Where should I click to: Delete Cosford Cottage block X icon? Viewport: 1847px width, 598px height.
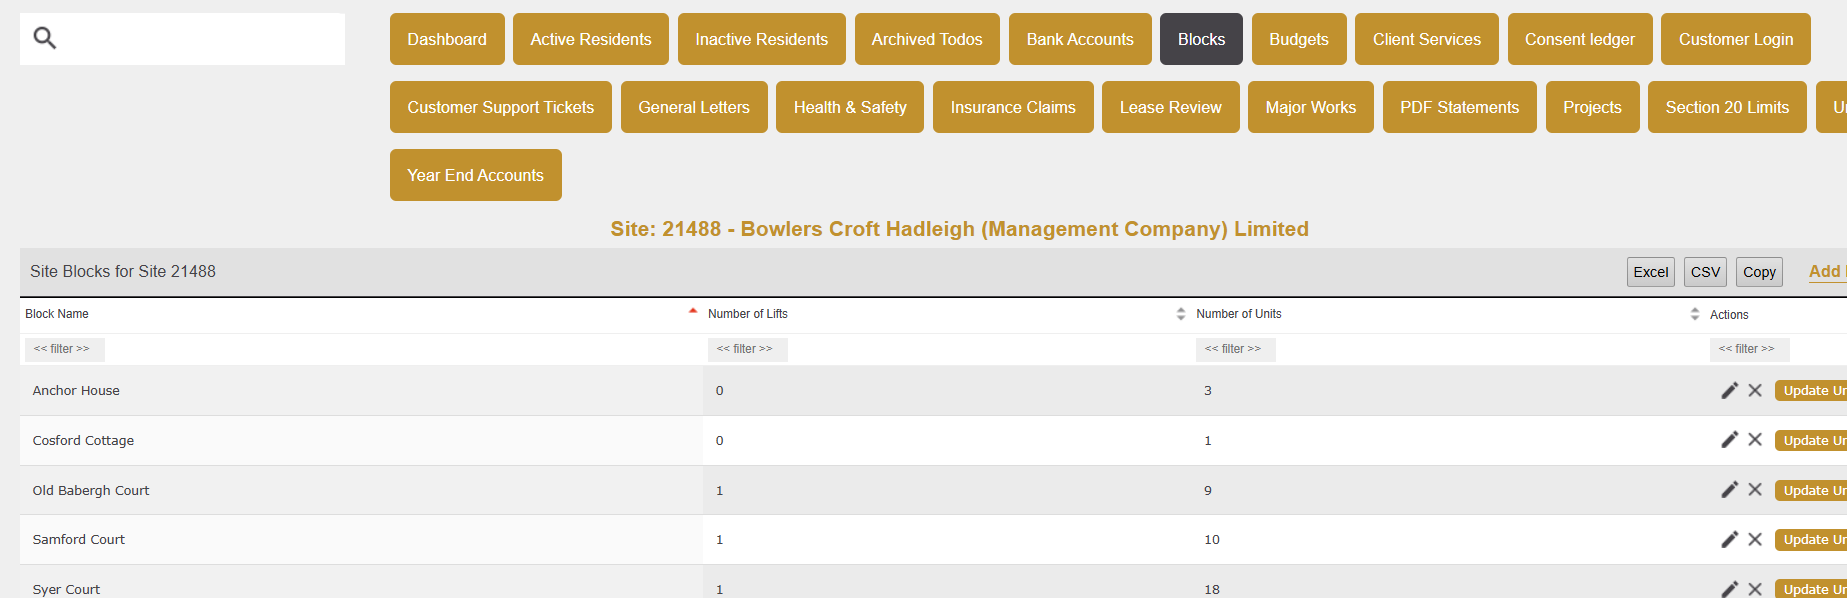coord(1755,440)
